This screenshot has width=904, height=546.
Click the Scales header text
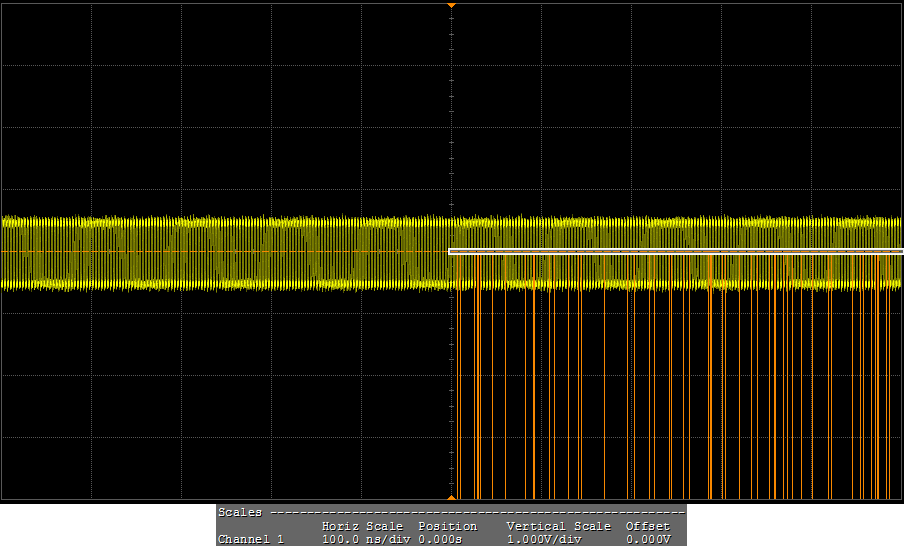[x=240, y=512]
